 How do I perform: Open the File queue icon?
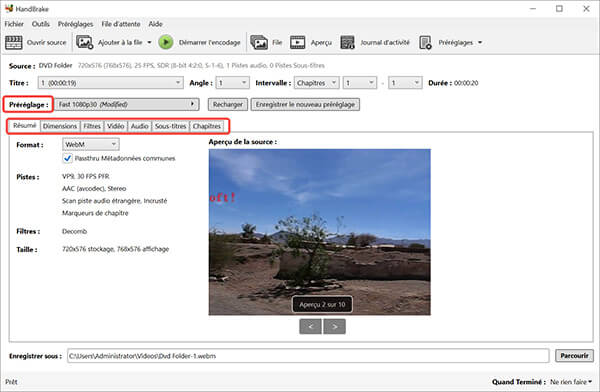[x=259, y=42]
